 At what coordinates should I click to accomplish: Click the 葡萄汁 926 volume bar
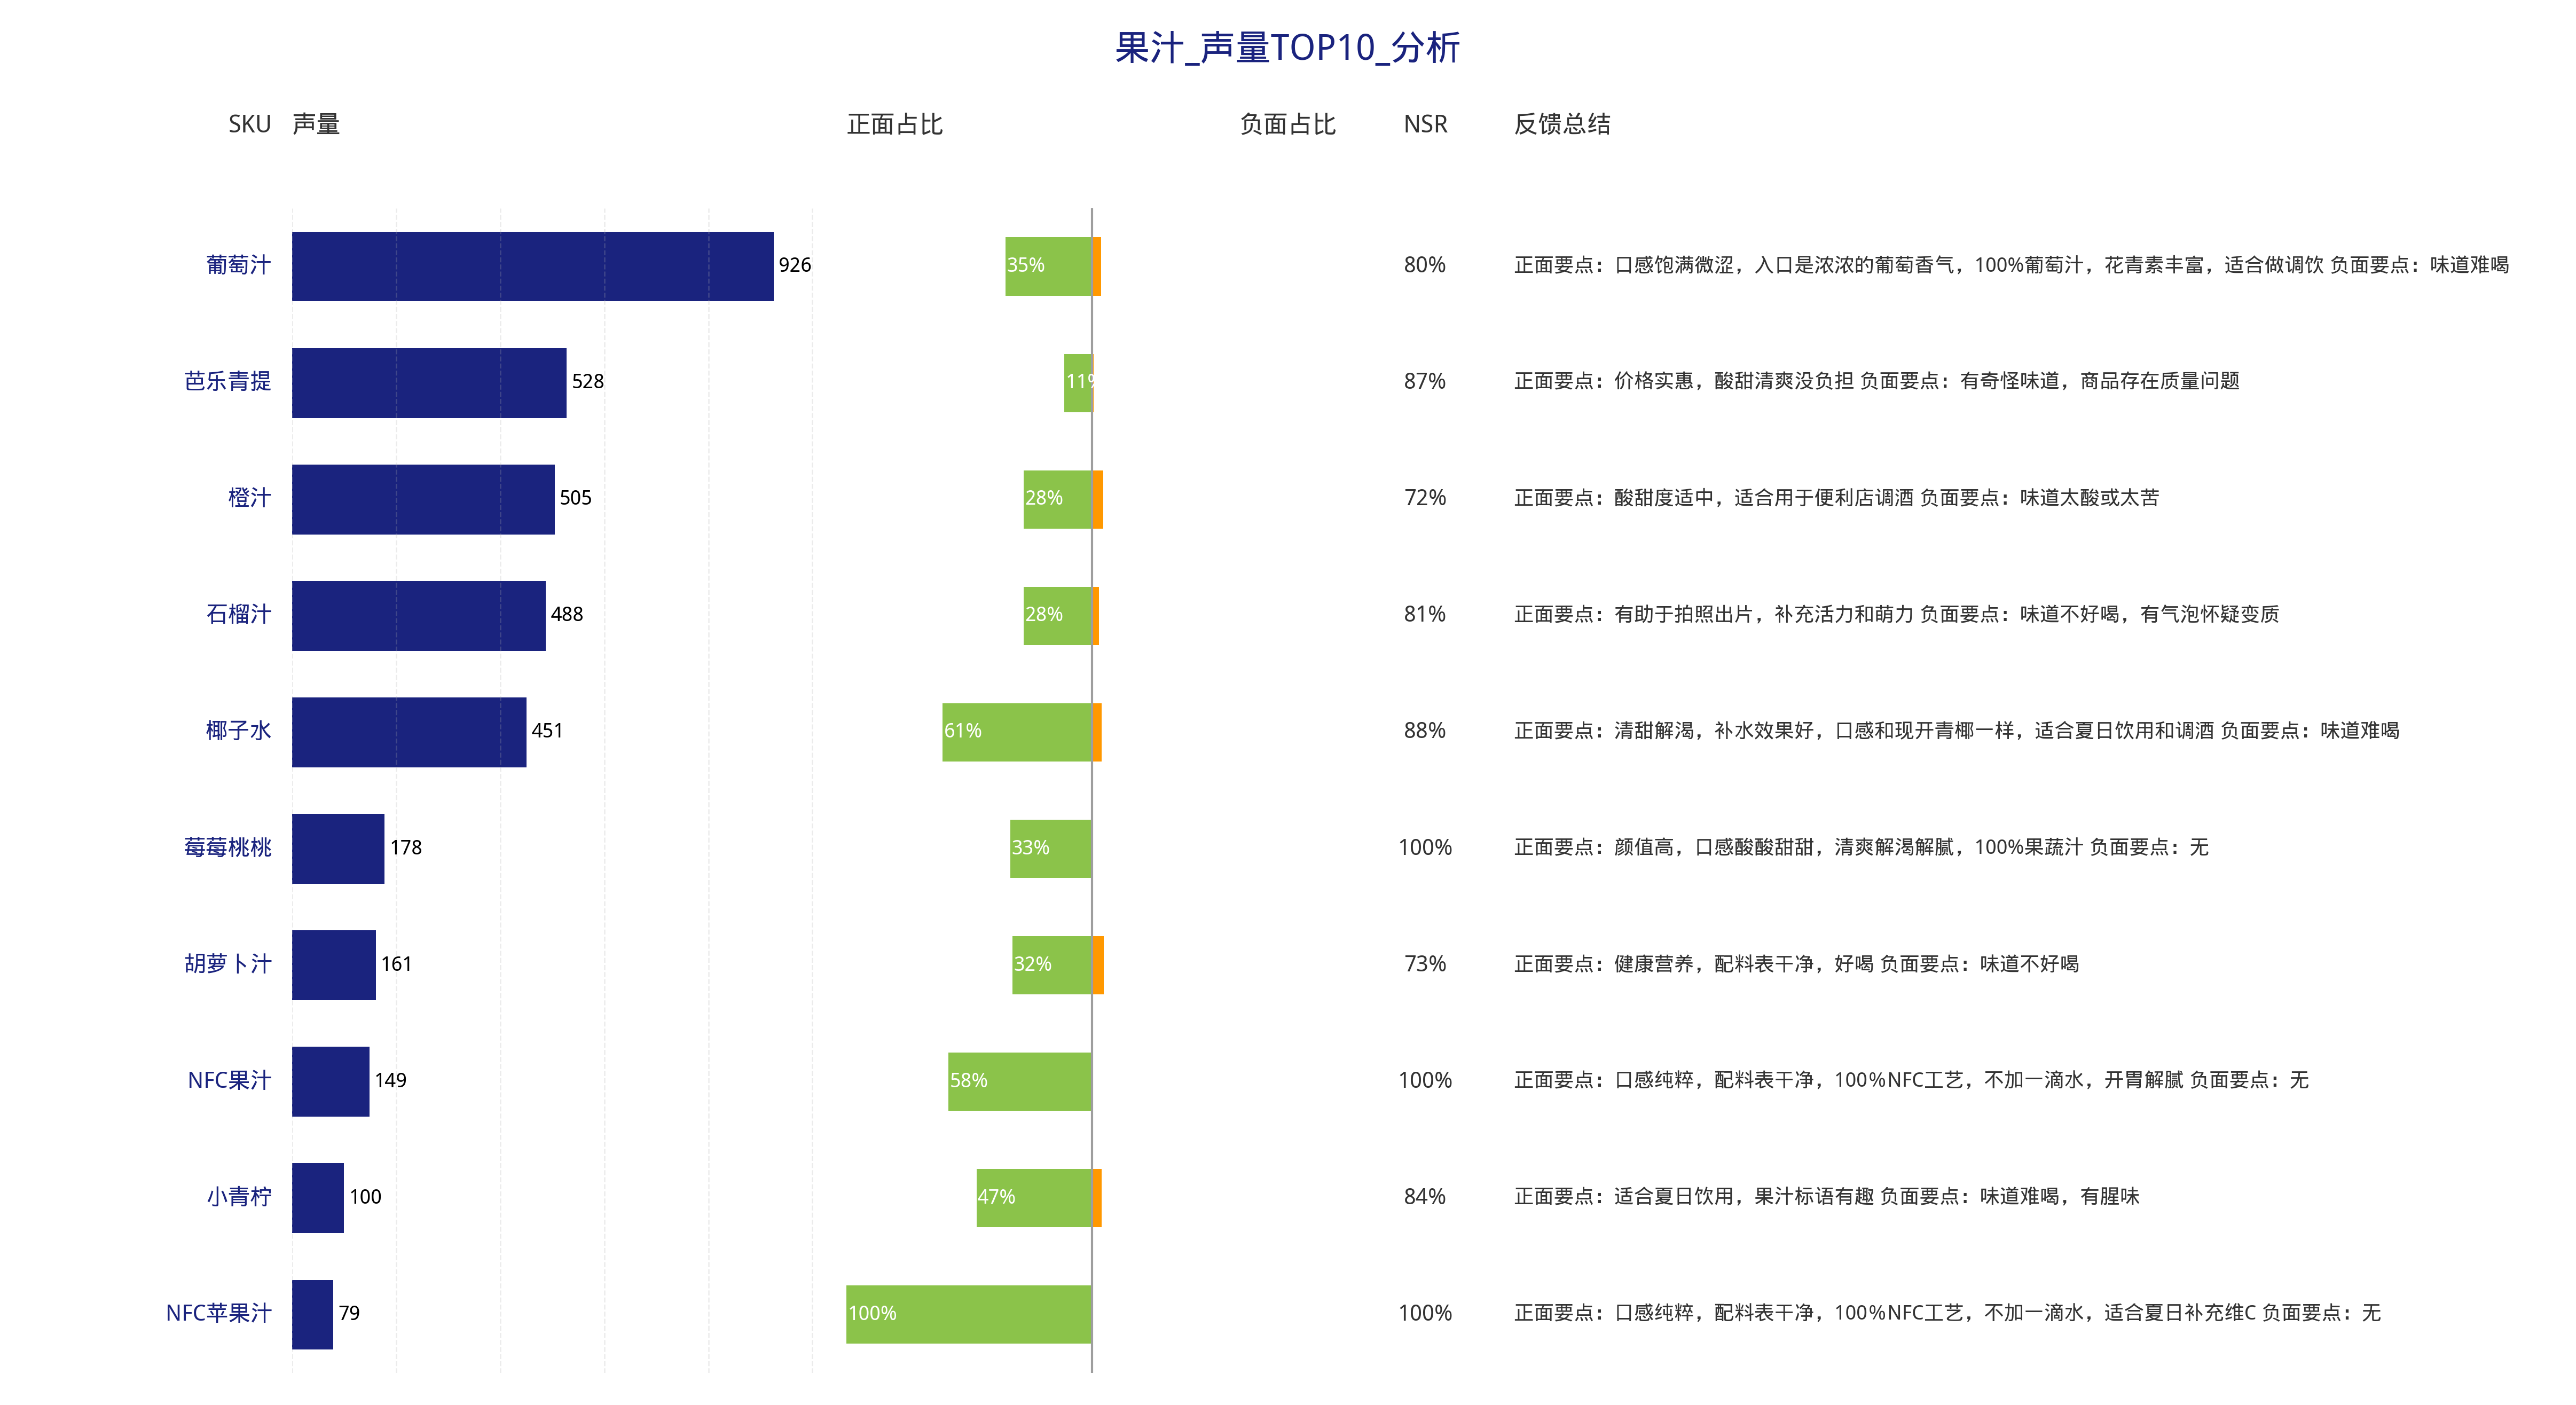coord(532,266)
